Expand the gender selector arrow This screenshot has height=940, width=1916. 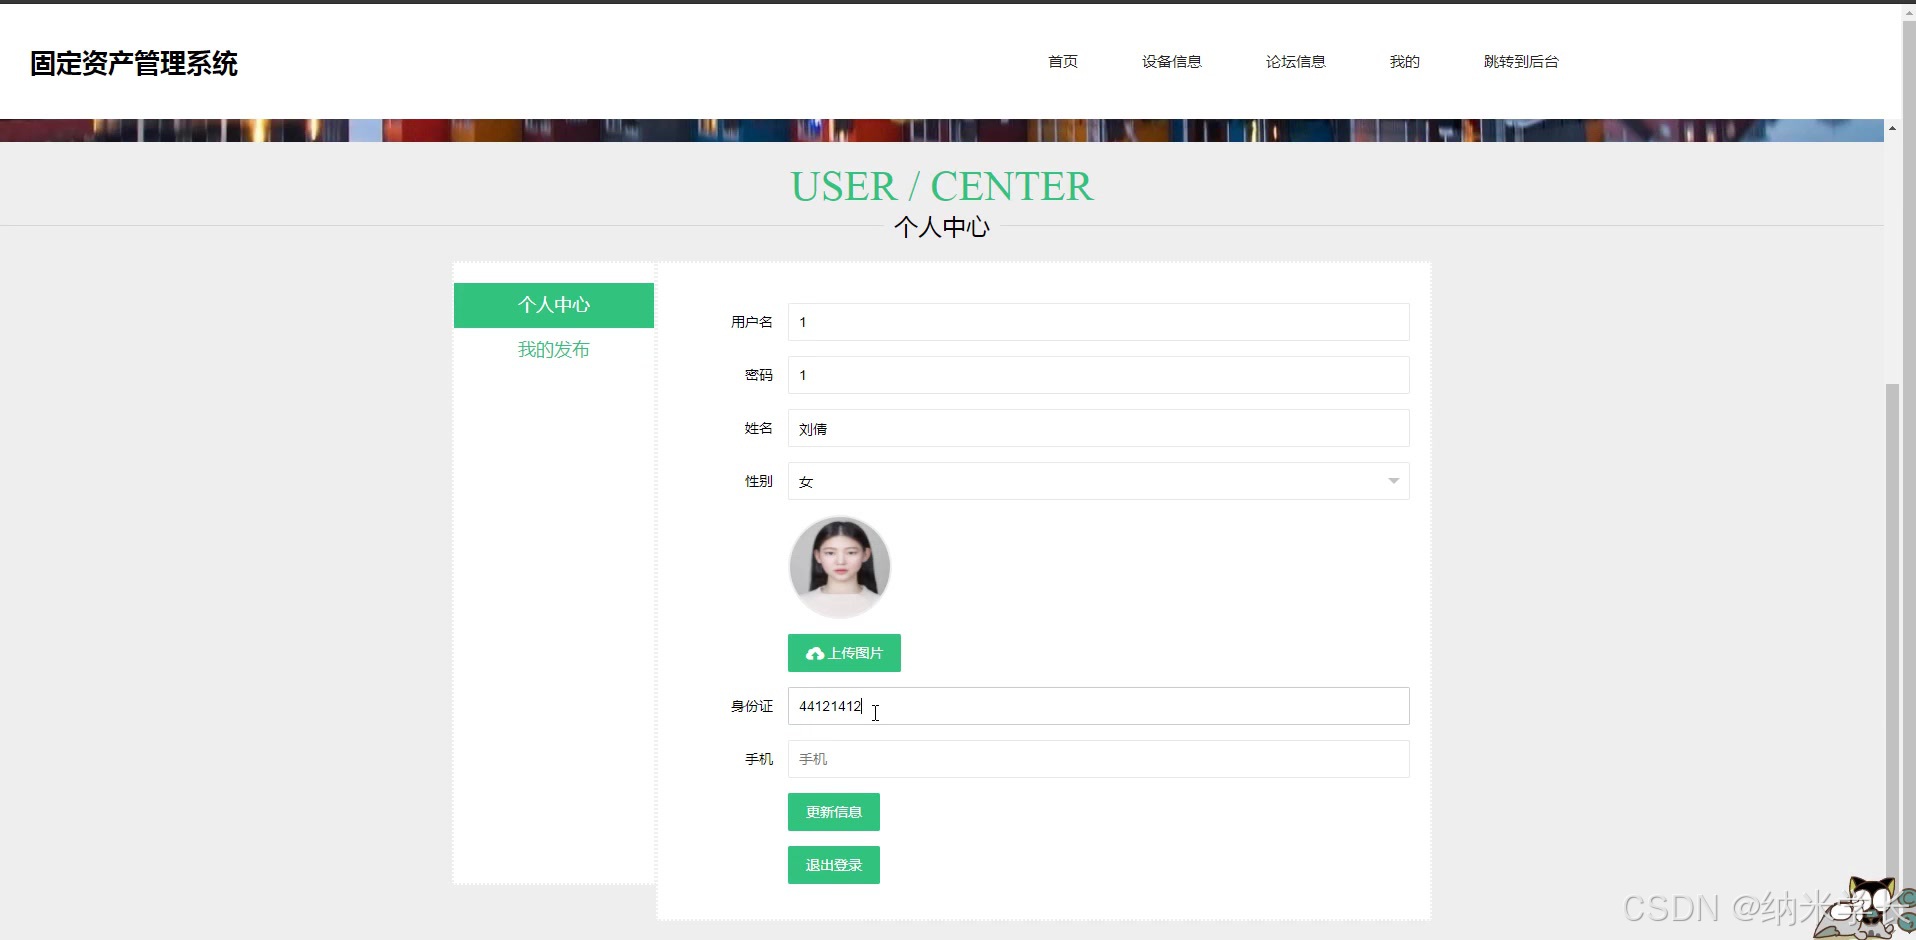(1392, 481)
